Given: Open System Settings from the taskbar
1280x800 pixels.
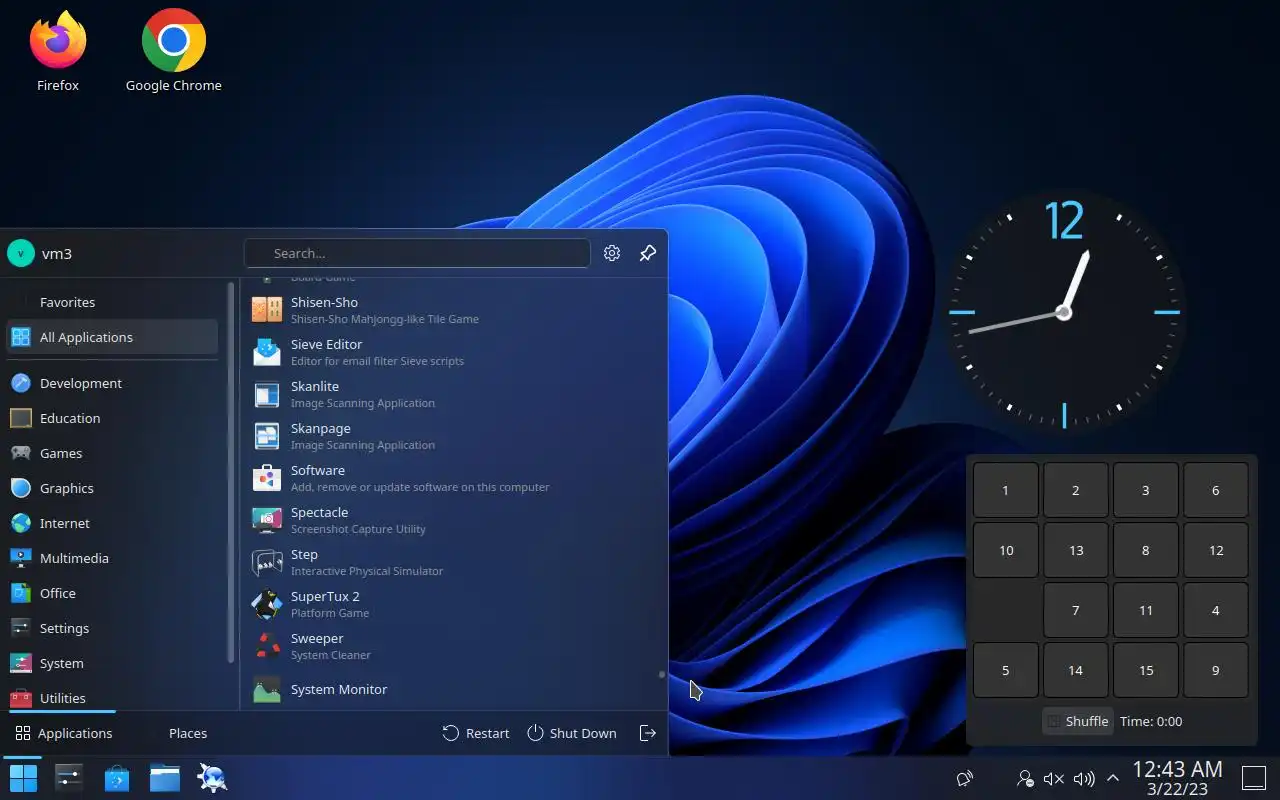Looking at the screenshot, I should click(x=69, y=777).
